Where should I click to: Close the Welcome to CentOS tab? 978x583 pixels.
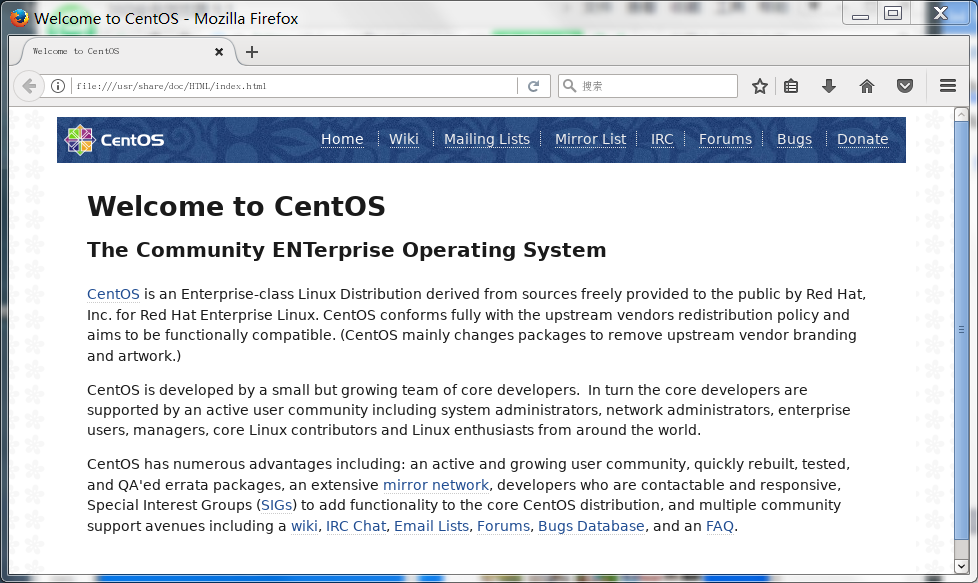click(x=219, y=52)
